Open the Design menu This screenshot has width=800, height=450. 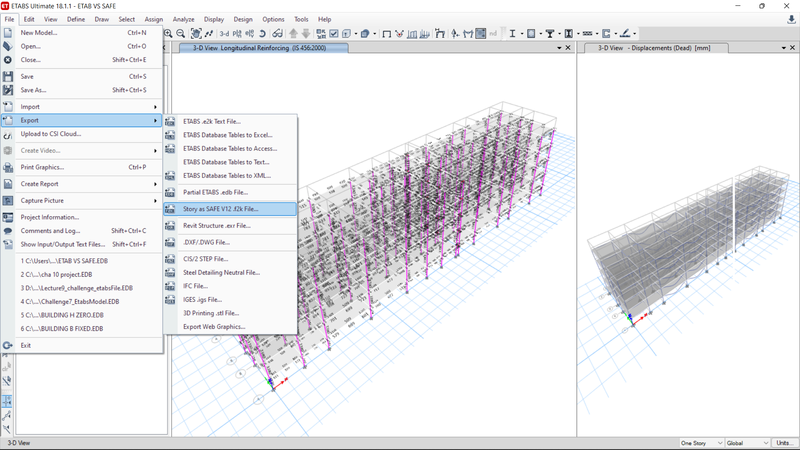(x=243, y=19)
